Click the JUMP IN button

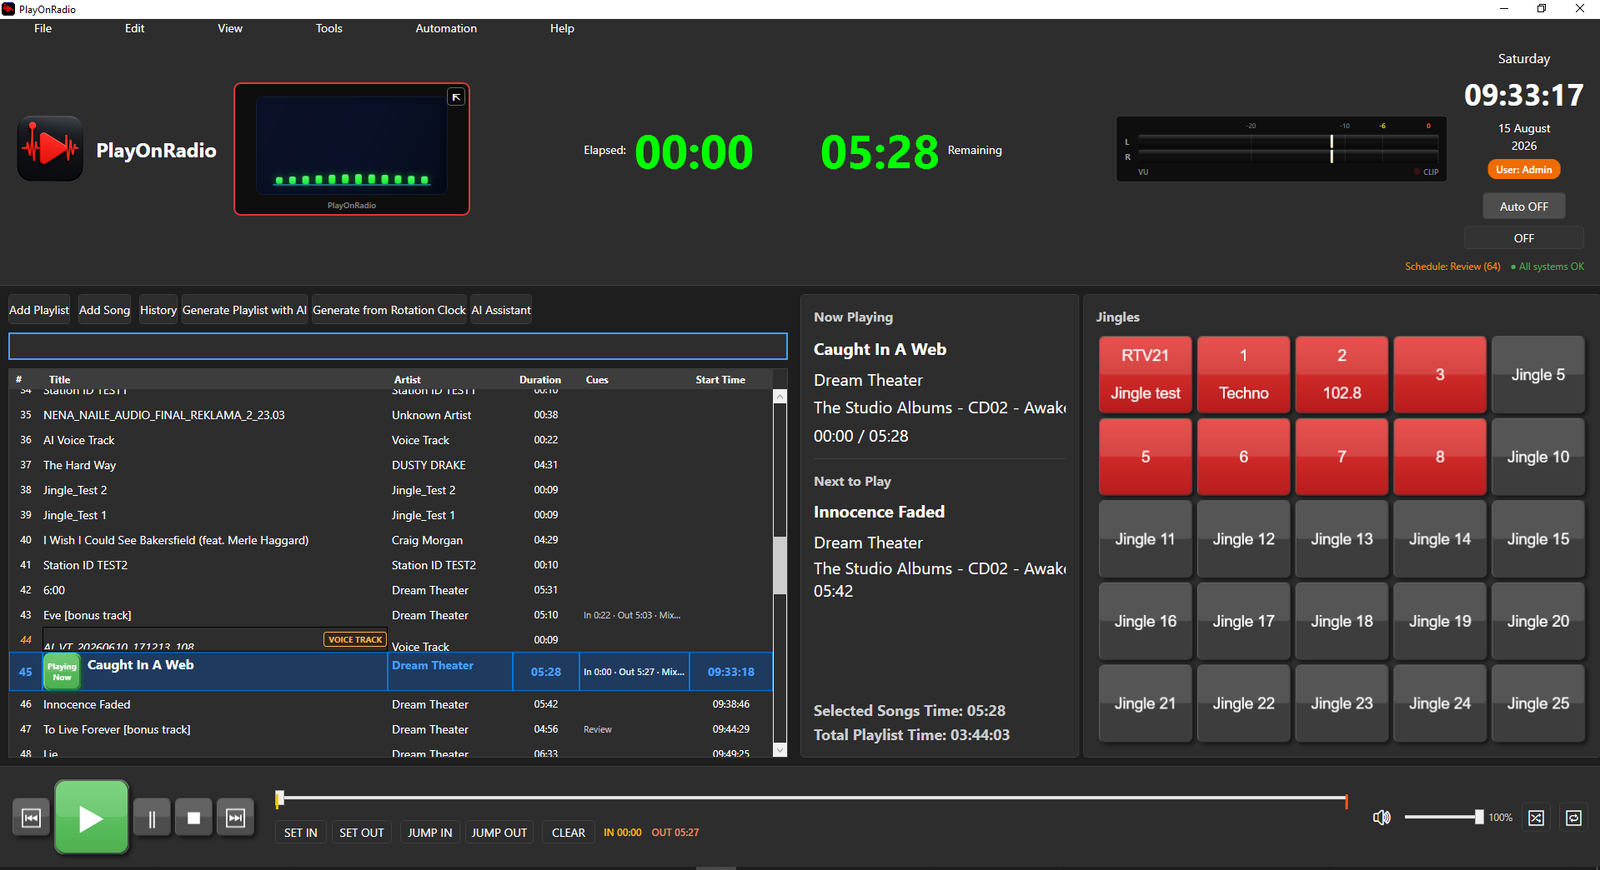coord(430,832)
